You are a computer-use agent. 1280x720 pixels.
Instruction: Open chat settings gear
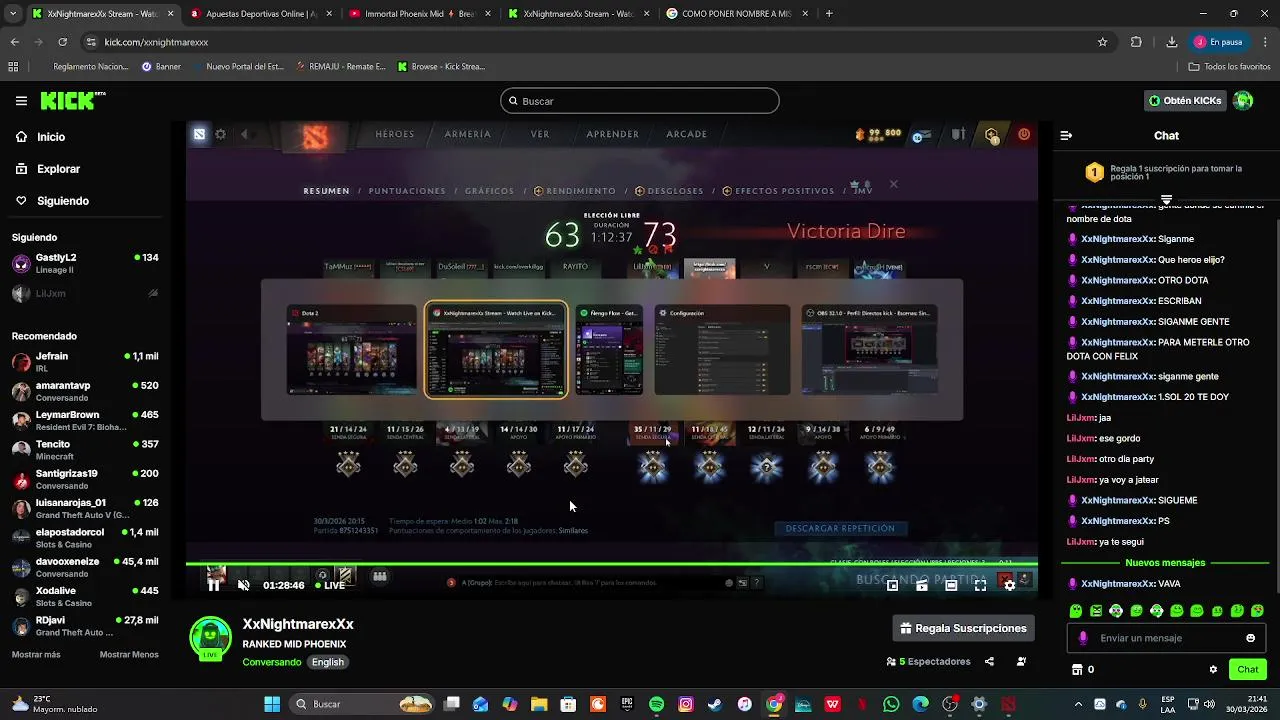tap(1213, 669)
